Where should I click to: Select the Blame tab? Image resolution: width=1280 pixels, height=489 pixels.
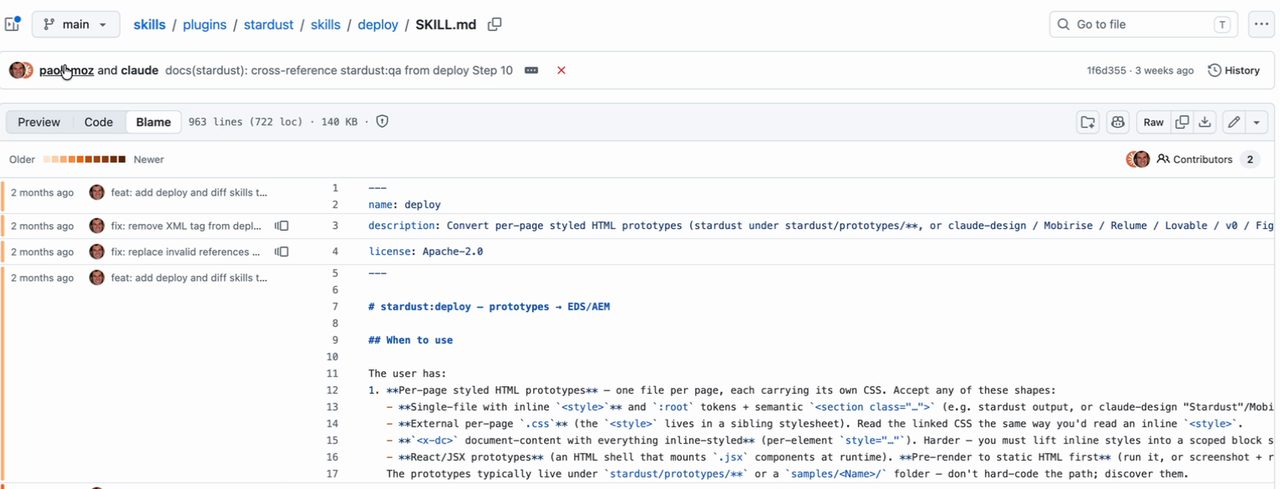pos(153,122)
